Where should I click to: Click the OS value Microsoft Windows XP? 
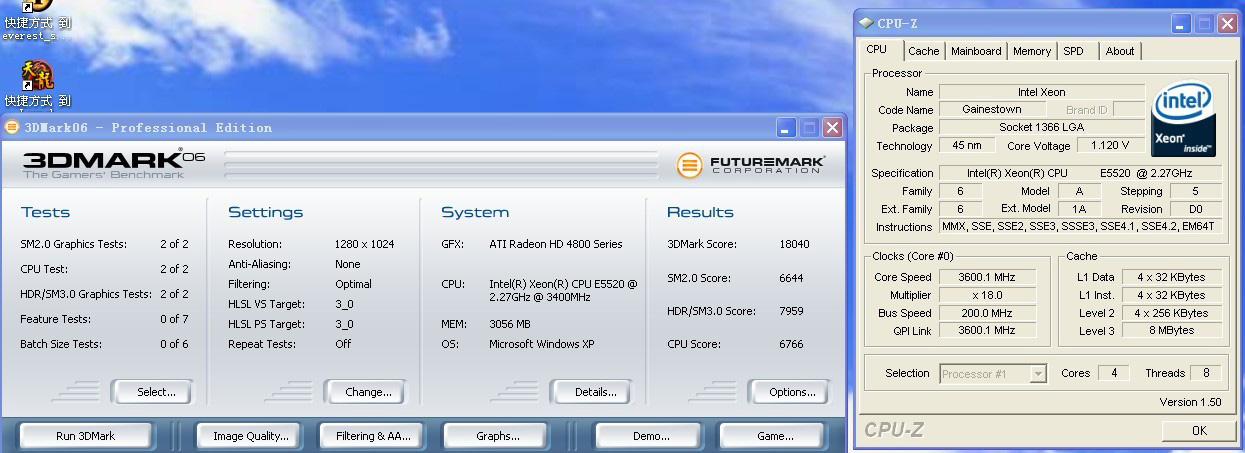coord(544,344)
